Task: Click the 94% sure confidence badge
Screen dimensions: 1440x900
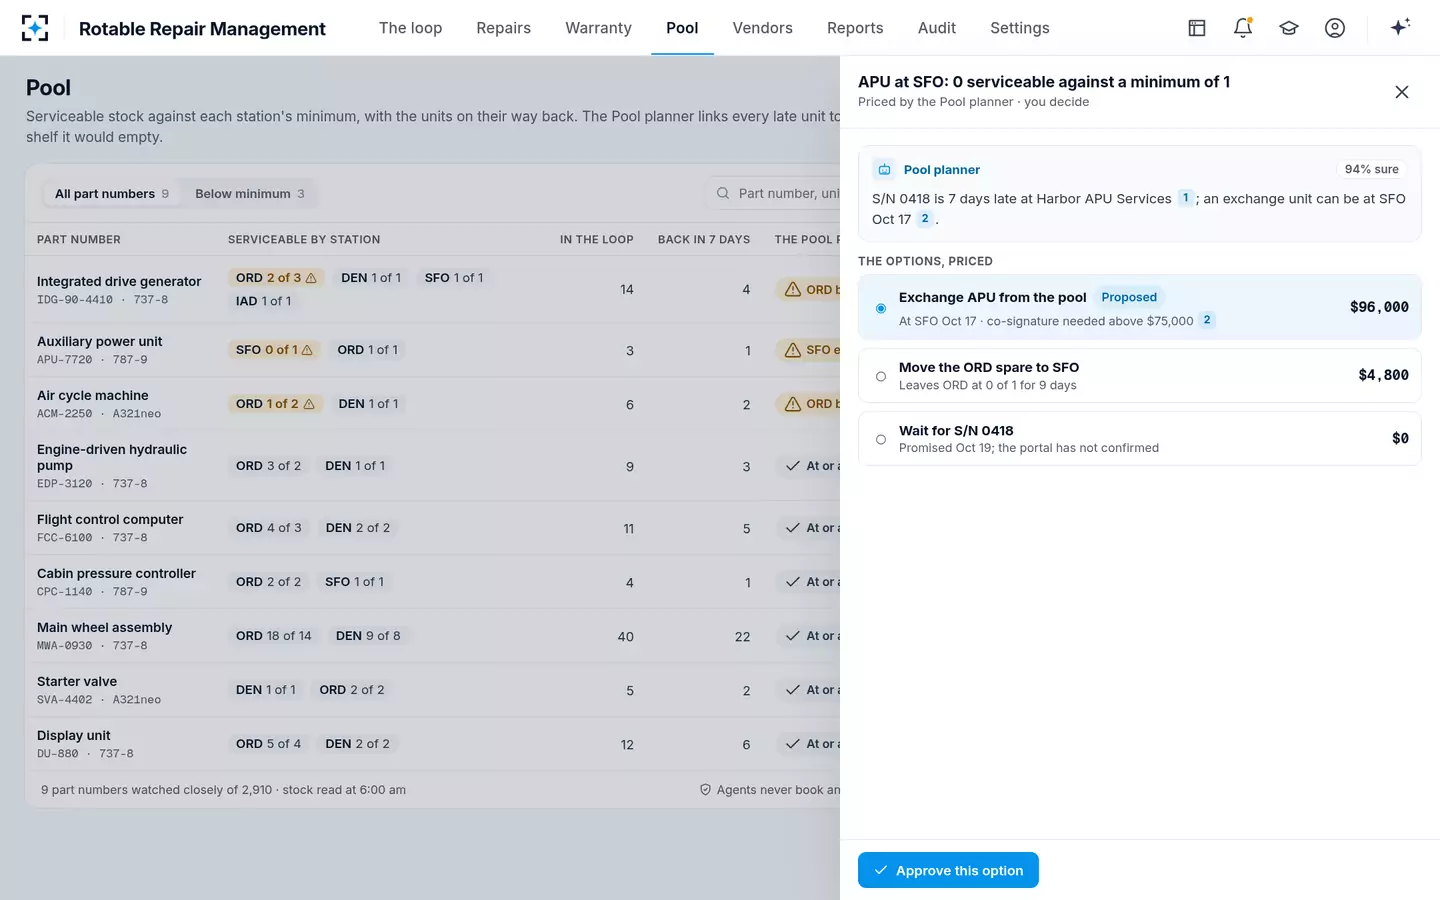Action: pos(1371,169)
